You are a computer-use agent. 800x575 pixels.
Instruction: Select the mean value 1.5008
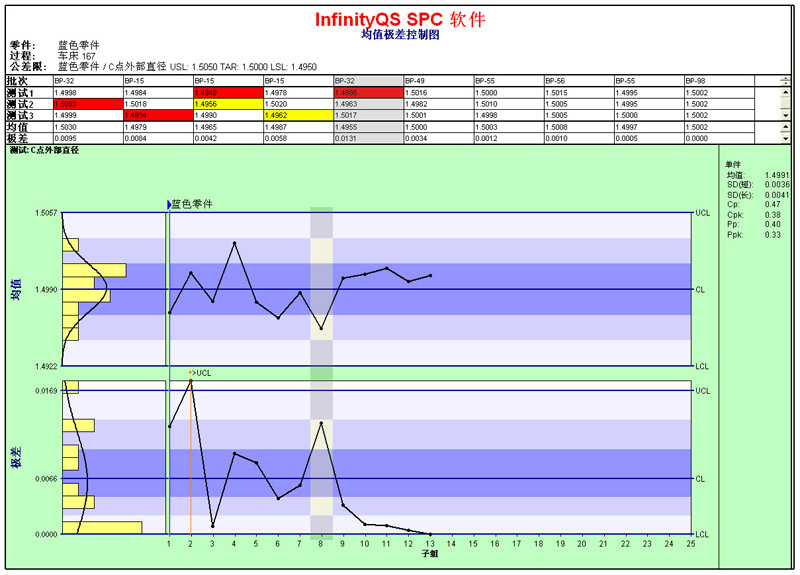(579, 127)
